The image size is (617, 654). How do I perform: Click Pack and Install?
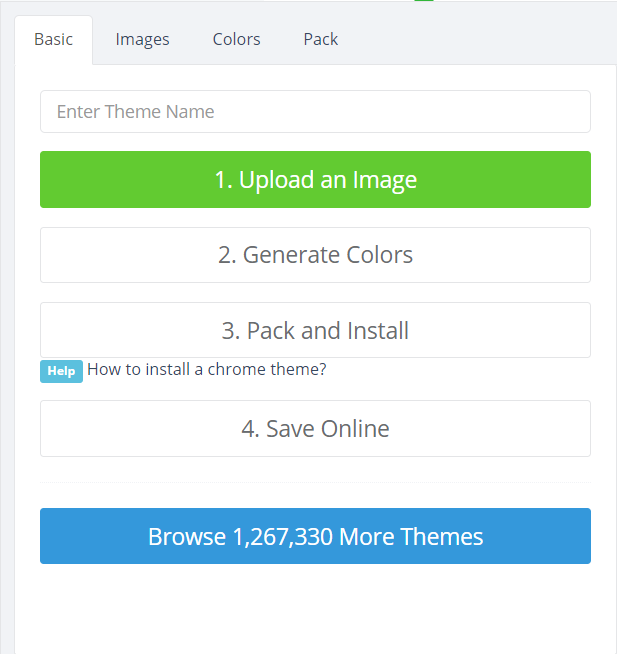coord(315,330)
